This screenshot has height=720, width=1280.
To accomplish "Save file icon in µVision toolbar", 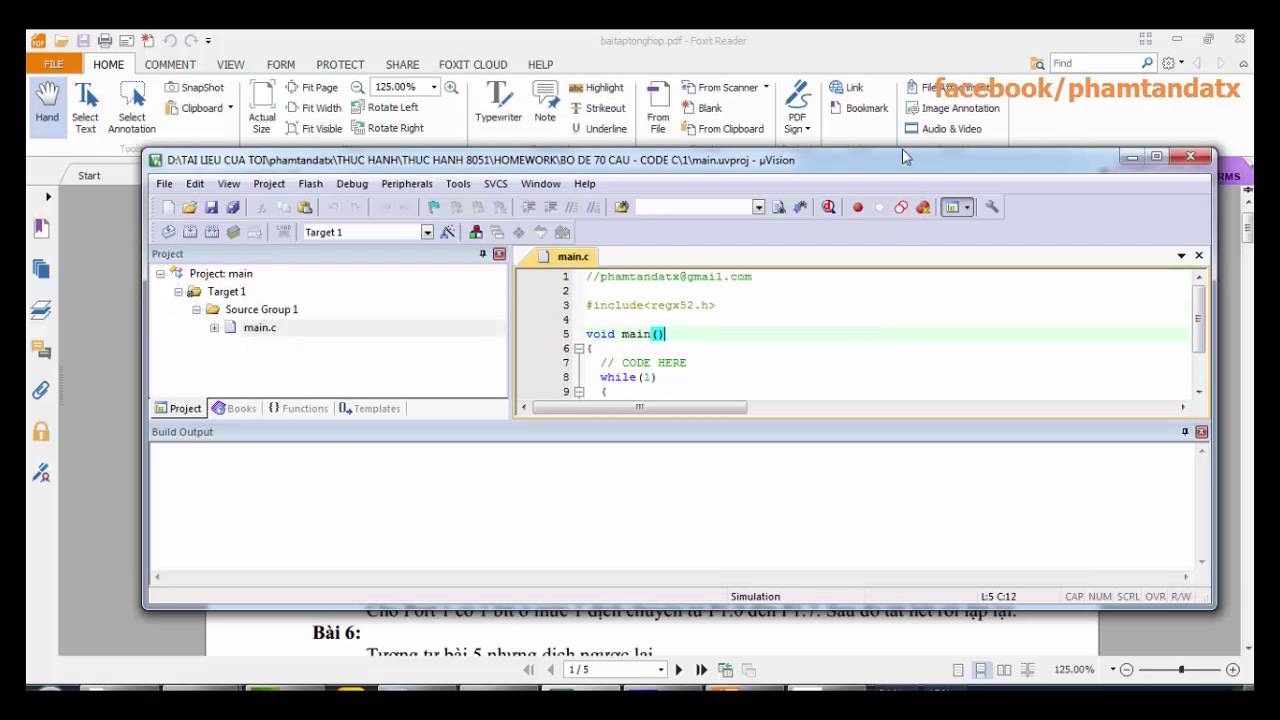I will point(211,207).
